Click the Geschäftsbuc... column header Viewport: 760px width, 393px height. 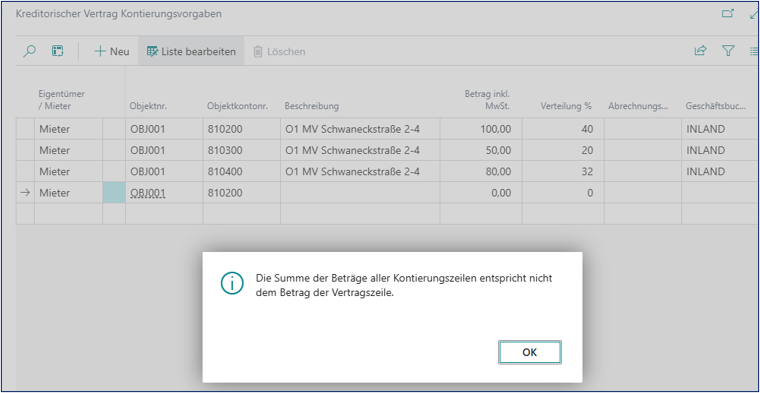tap(715, 106)
